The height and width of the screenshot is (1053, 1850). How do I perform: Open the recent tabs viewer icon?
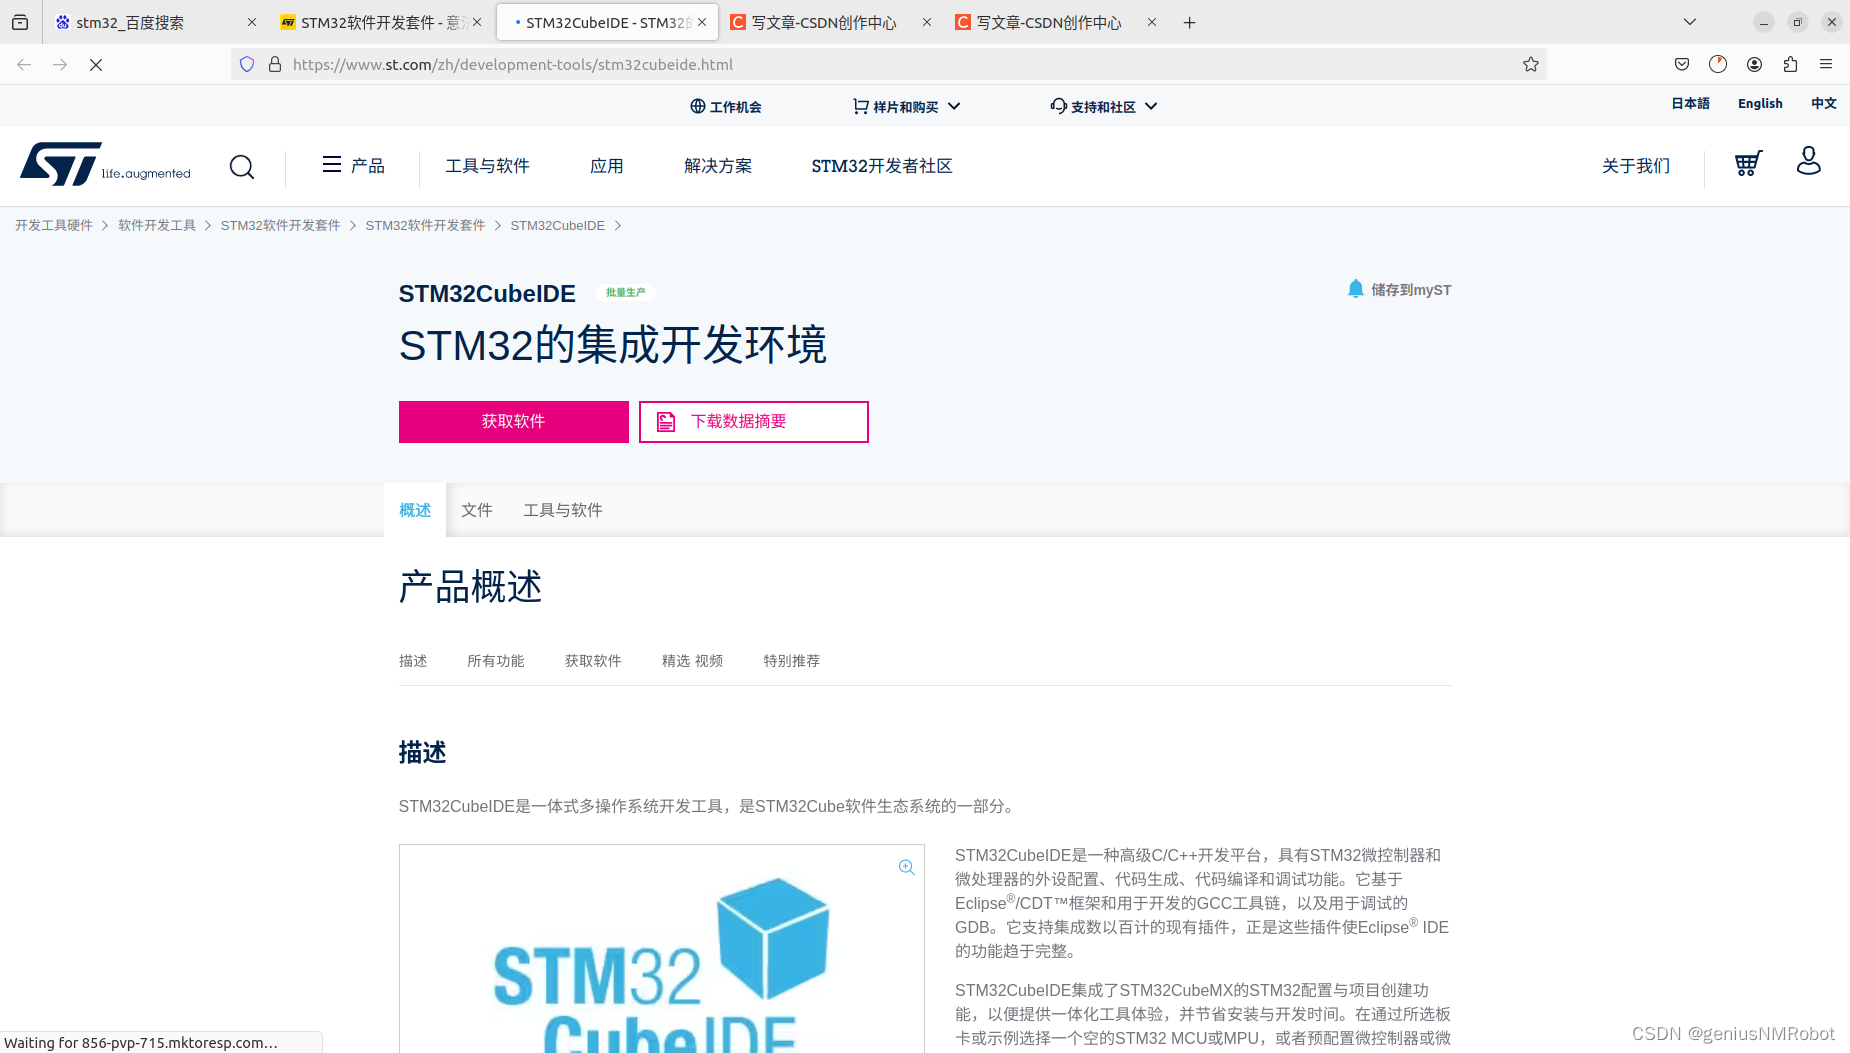20,22
